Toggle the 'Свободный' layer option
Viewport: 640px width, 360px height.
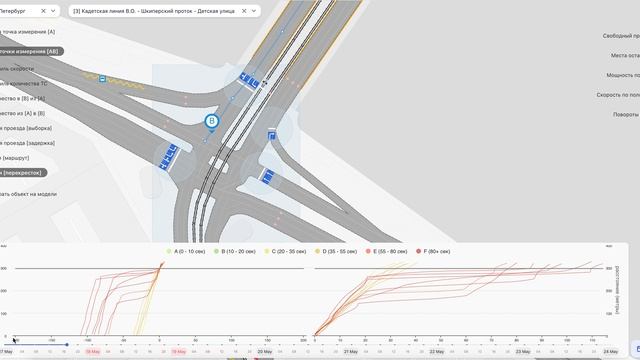click(x=621, y=36)
